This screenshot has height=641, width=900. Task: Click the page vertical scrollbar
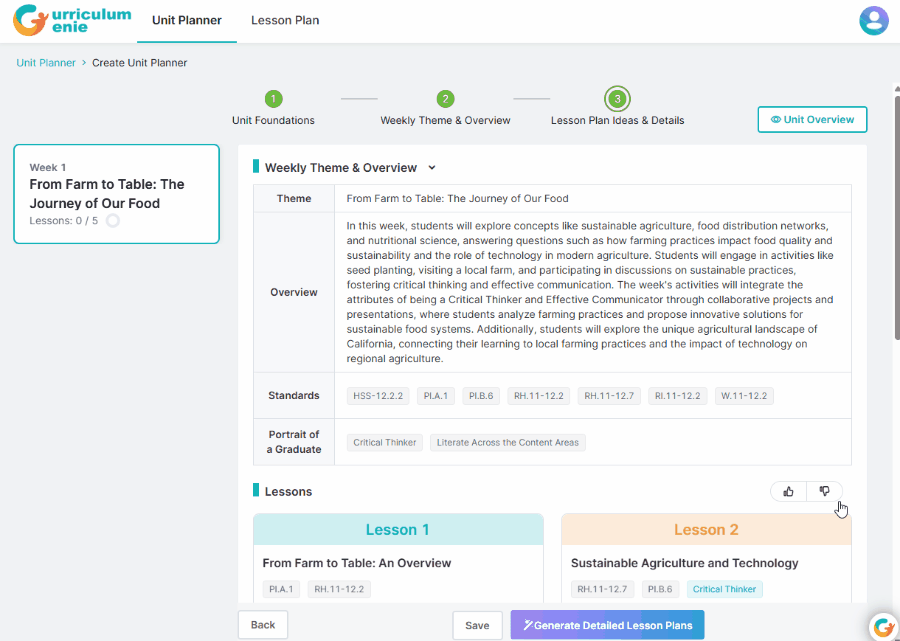click(897, 212)
